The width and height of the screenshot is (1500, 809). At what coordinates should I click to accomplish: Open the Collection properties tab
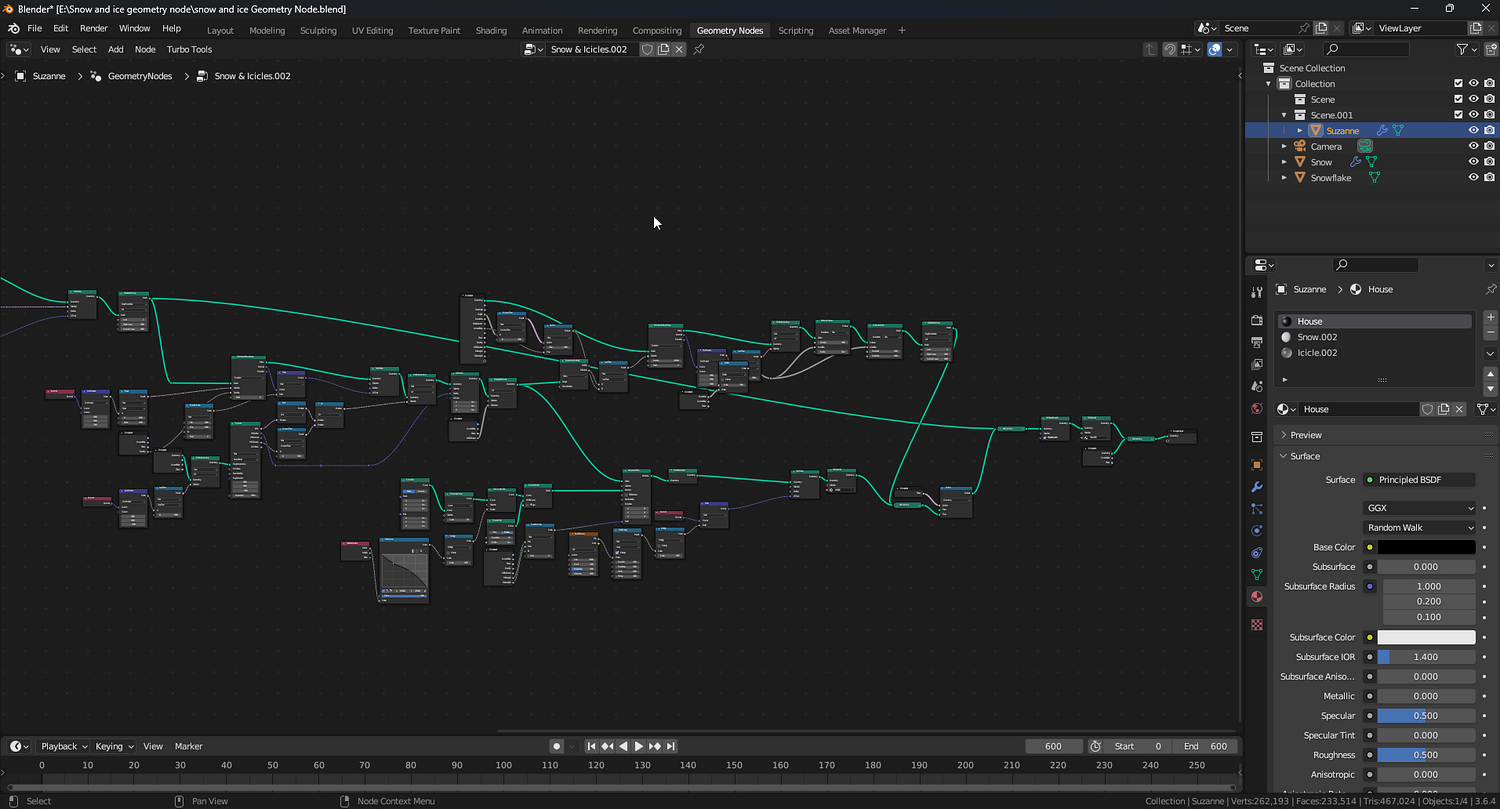[x=1257, y=436]
